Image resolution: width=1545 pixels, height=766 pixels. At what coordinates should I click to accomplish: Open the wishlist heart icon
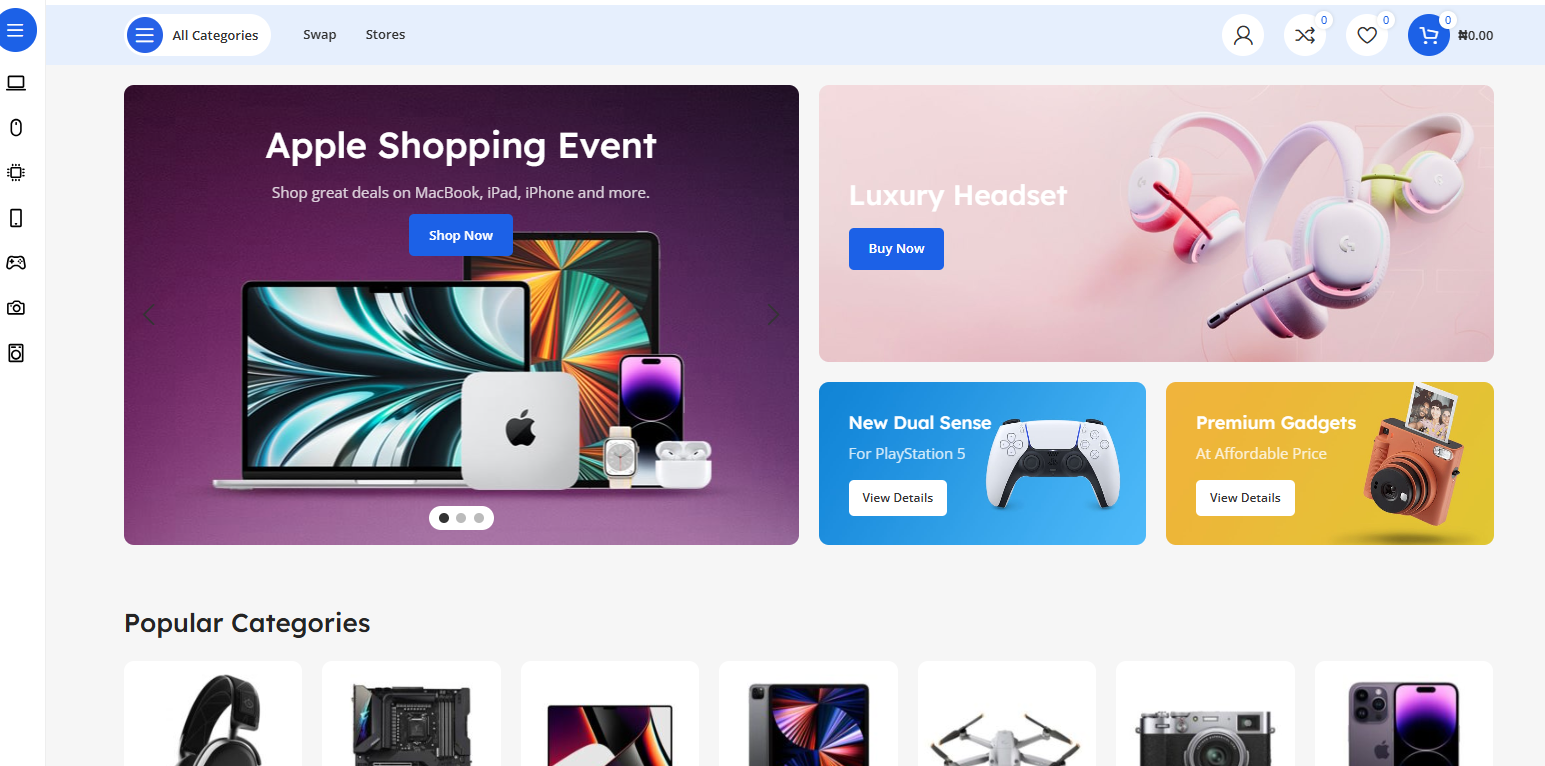pos(1367,35)
